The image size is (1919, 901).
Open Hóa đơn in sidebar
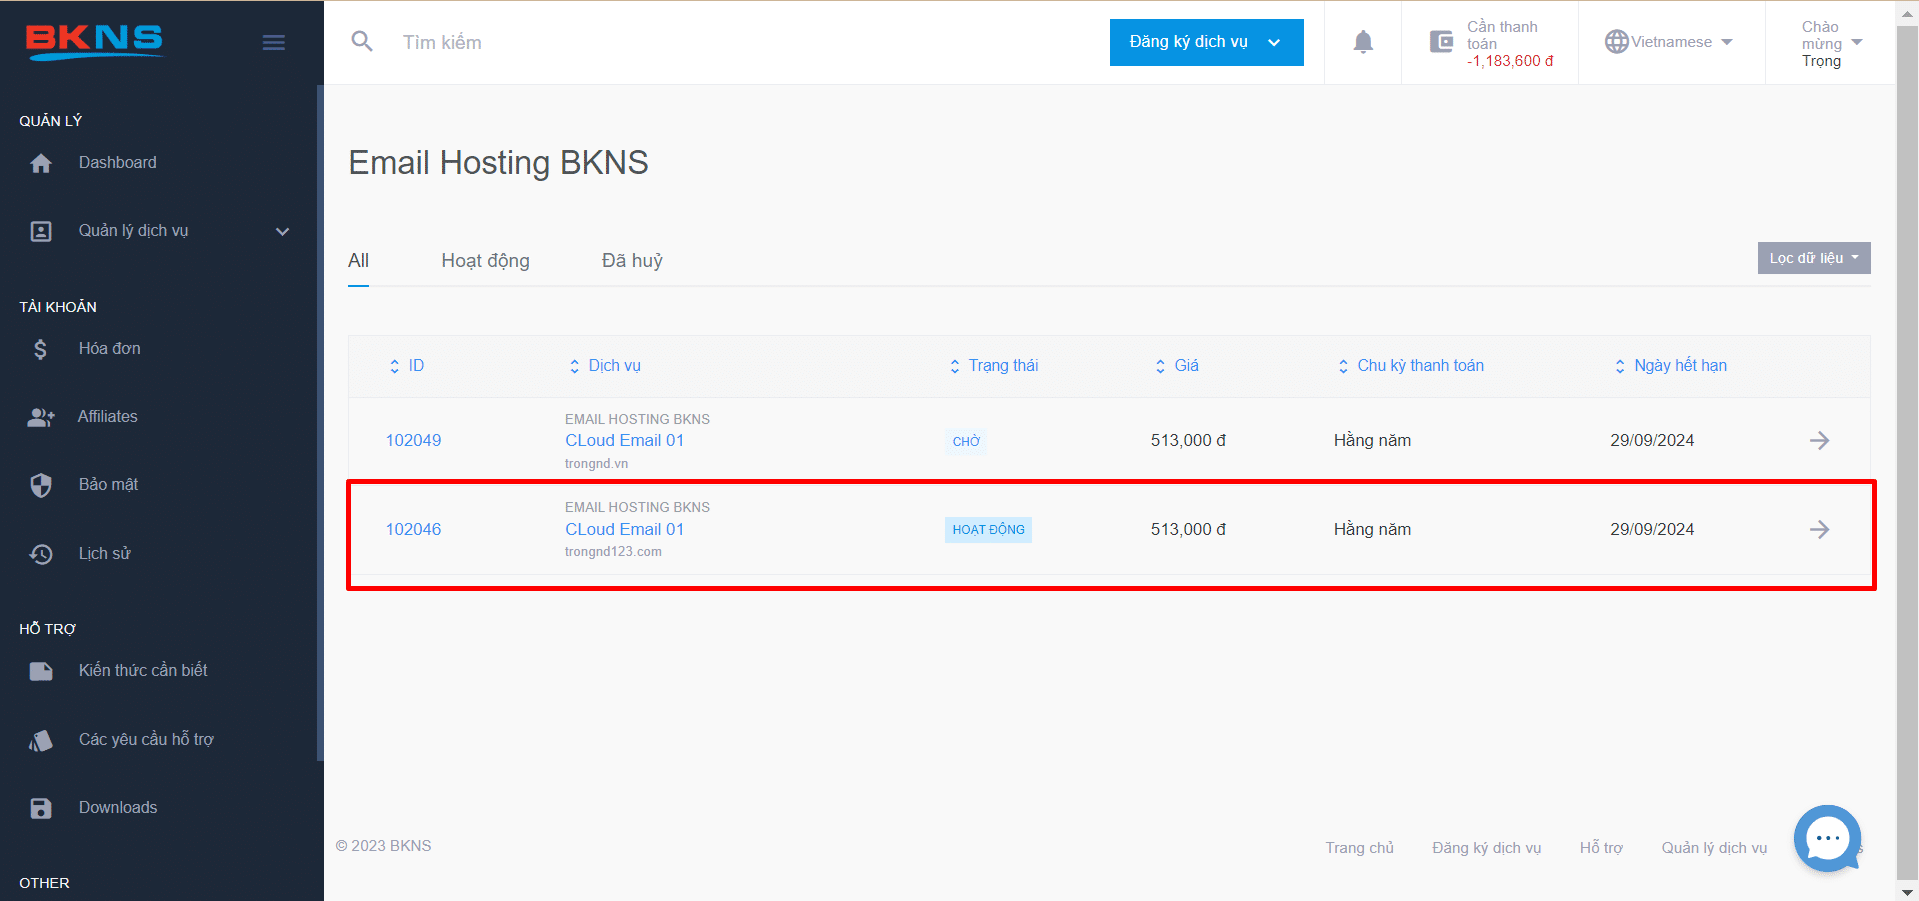(x=110, y=349)
